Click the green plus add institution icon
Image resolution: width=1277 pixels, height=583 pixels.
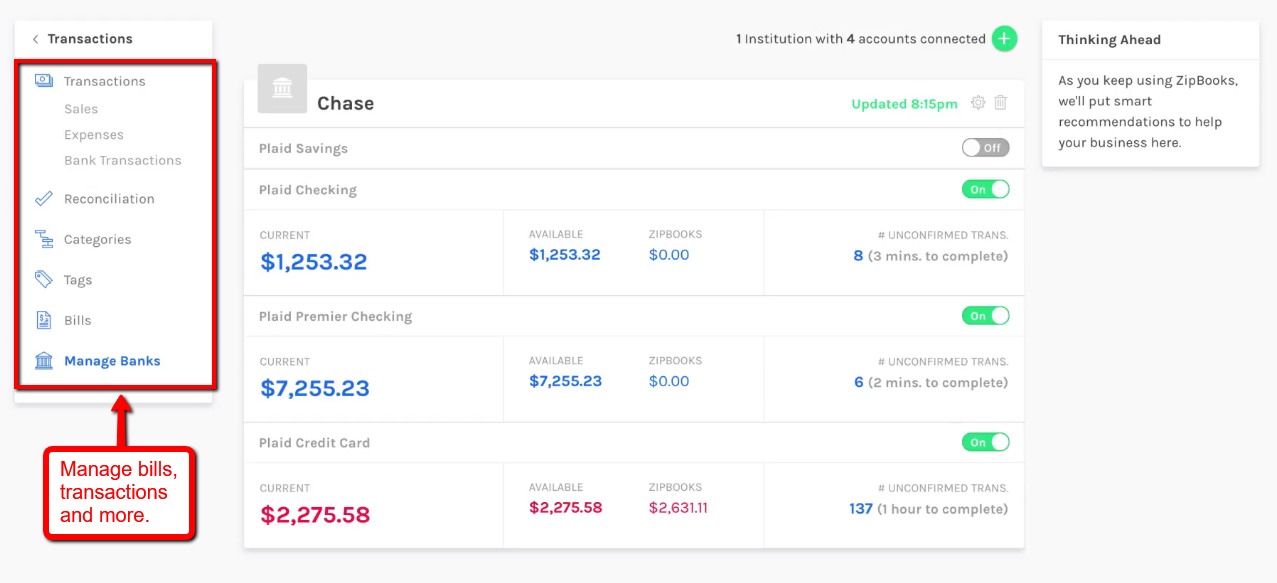tap(1004, 39)
